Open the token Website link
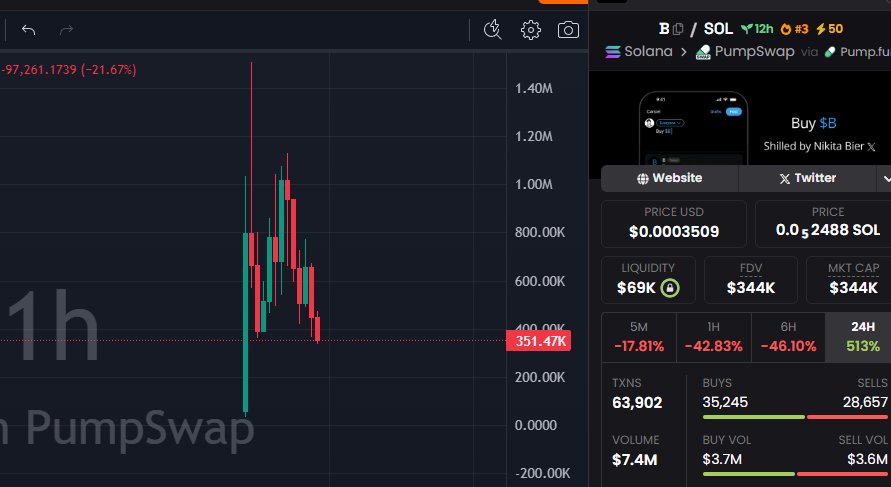This screenshot has width=891, height=487. 669,178
